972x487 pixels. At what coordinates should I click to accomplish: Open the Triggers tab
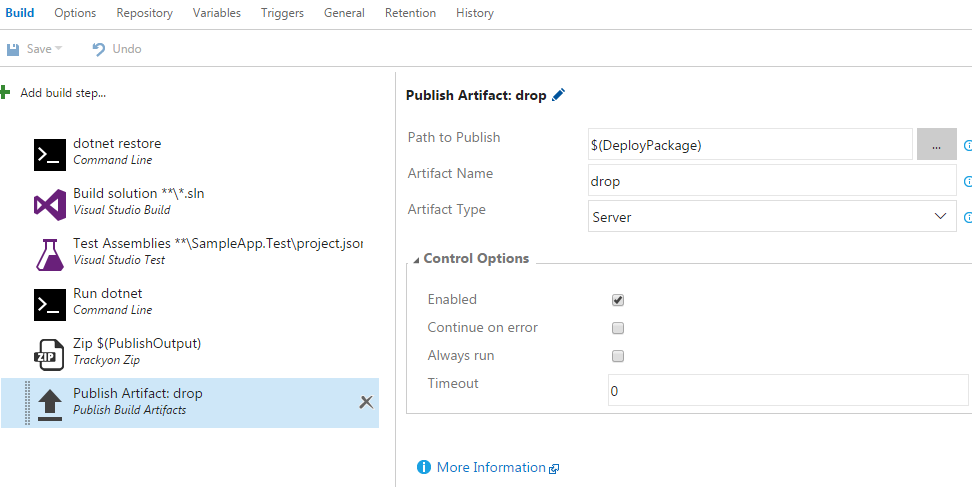coord(282,13)
